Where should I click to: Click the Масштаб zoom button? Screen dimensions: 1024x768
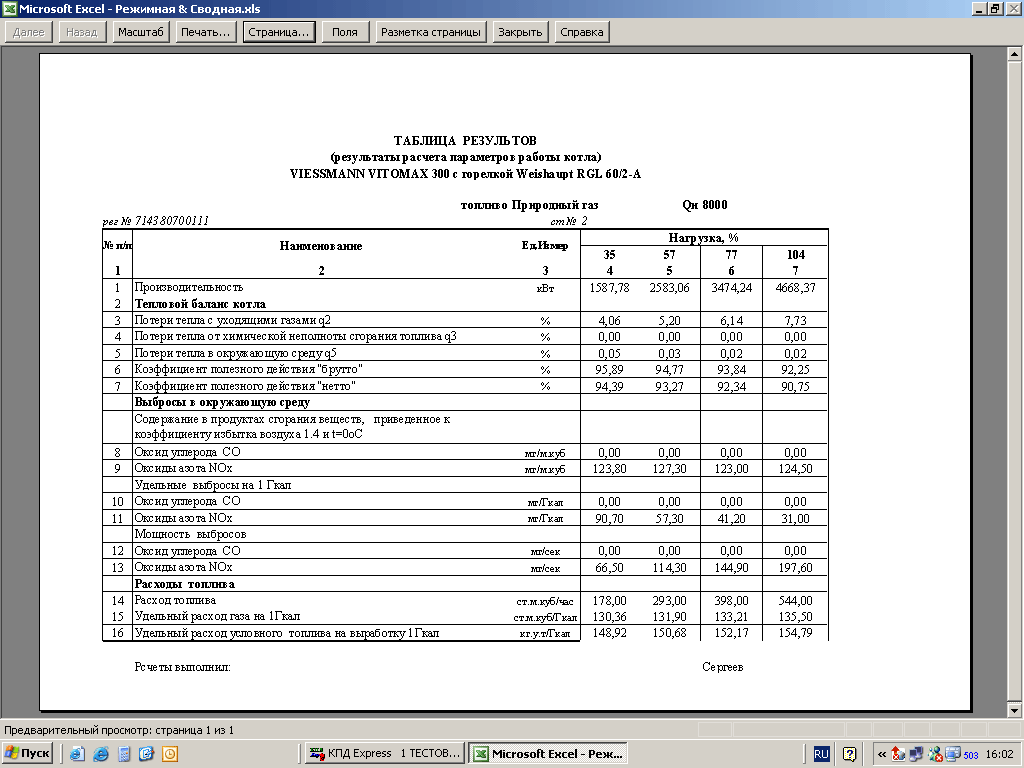coord(140,32)
